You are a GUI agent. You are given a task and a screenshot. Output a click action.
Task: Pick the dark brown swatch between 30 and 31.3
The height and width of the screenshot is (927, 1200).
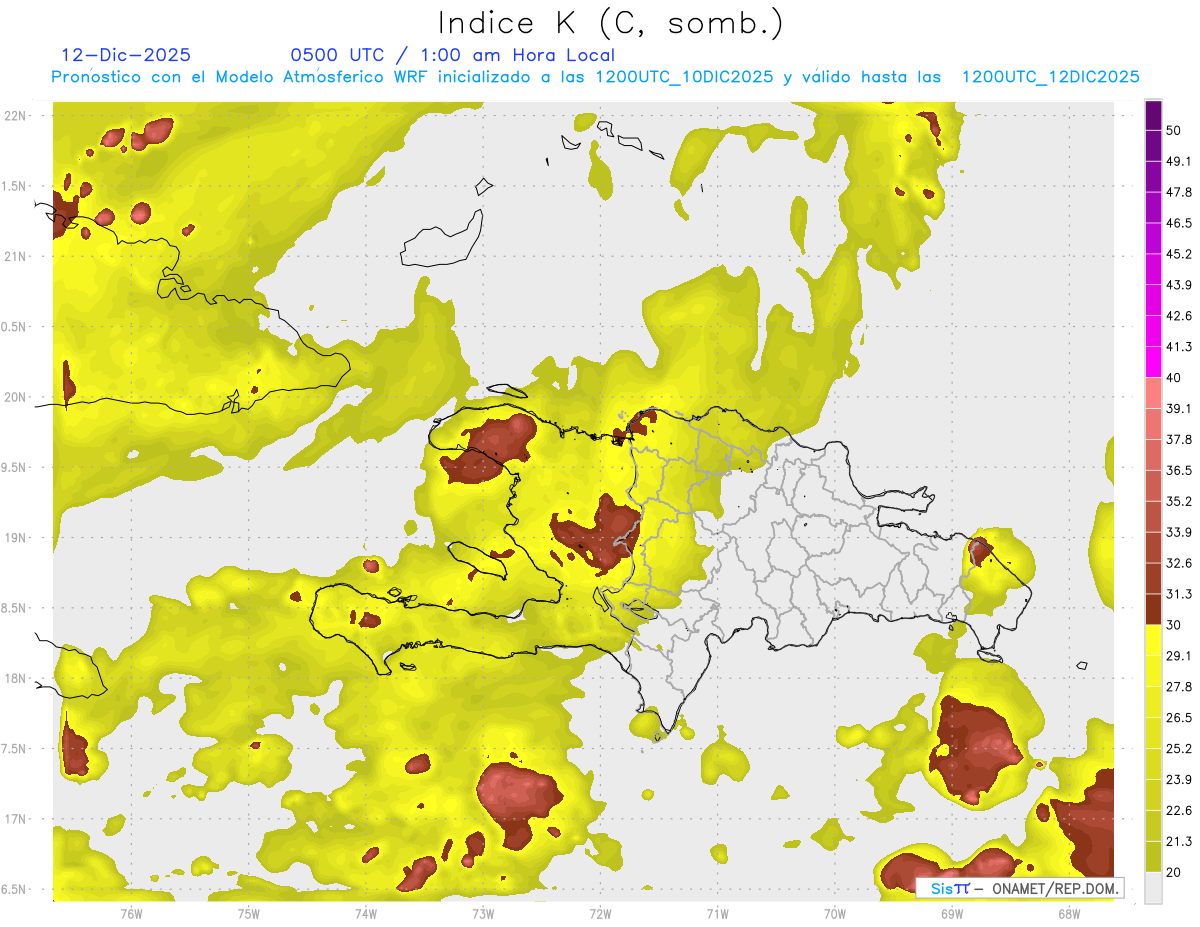(1153, 609)
